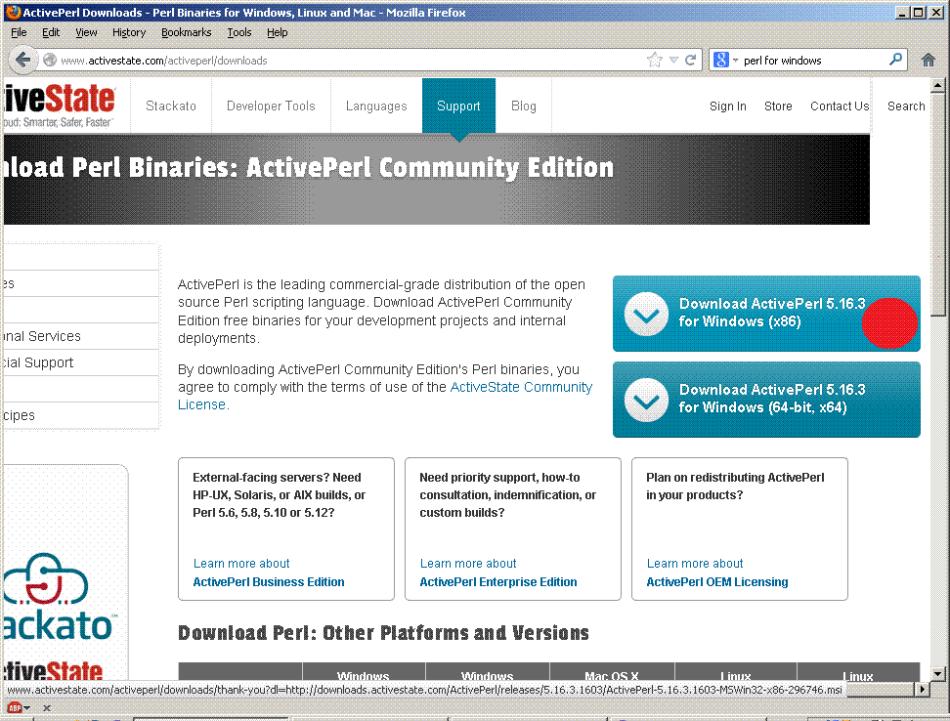
Task: Click the horizontal scrollbar right arrow
Action: tap(922, 689)
